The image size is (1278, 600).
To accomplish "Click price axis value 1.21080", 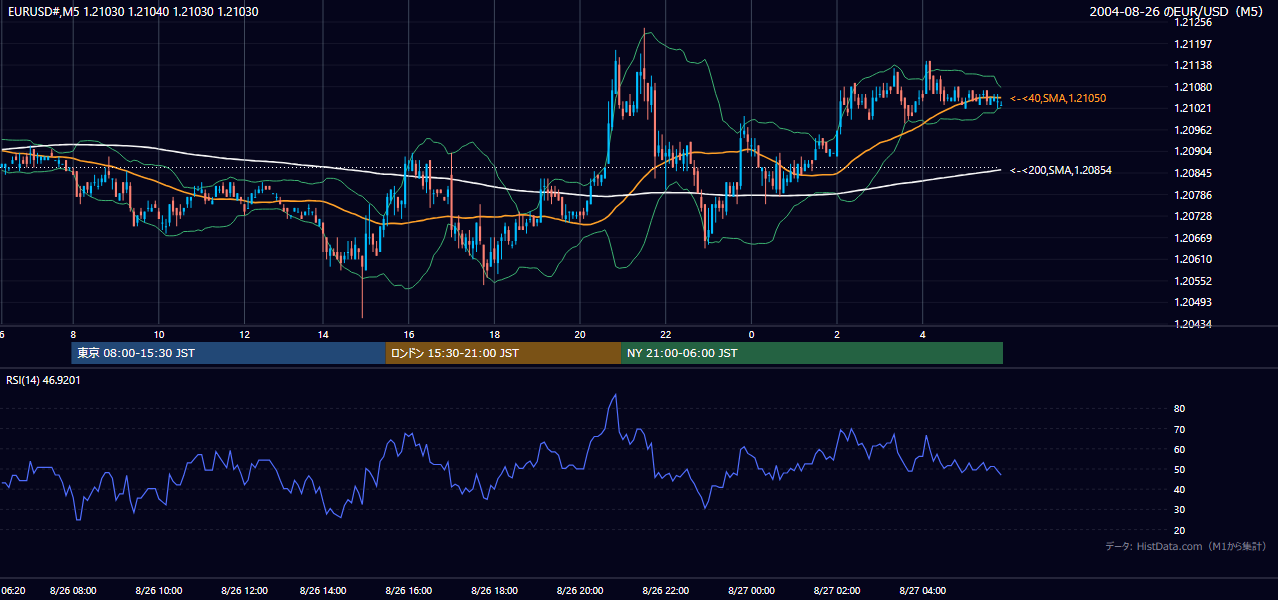I will click(1194, 87).
